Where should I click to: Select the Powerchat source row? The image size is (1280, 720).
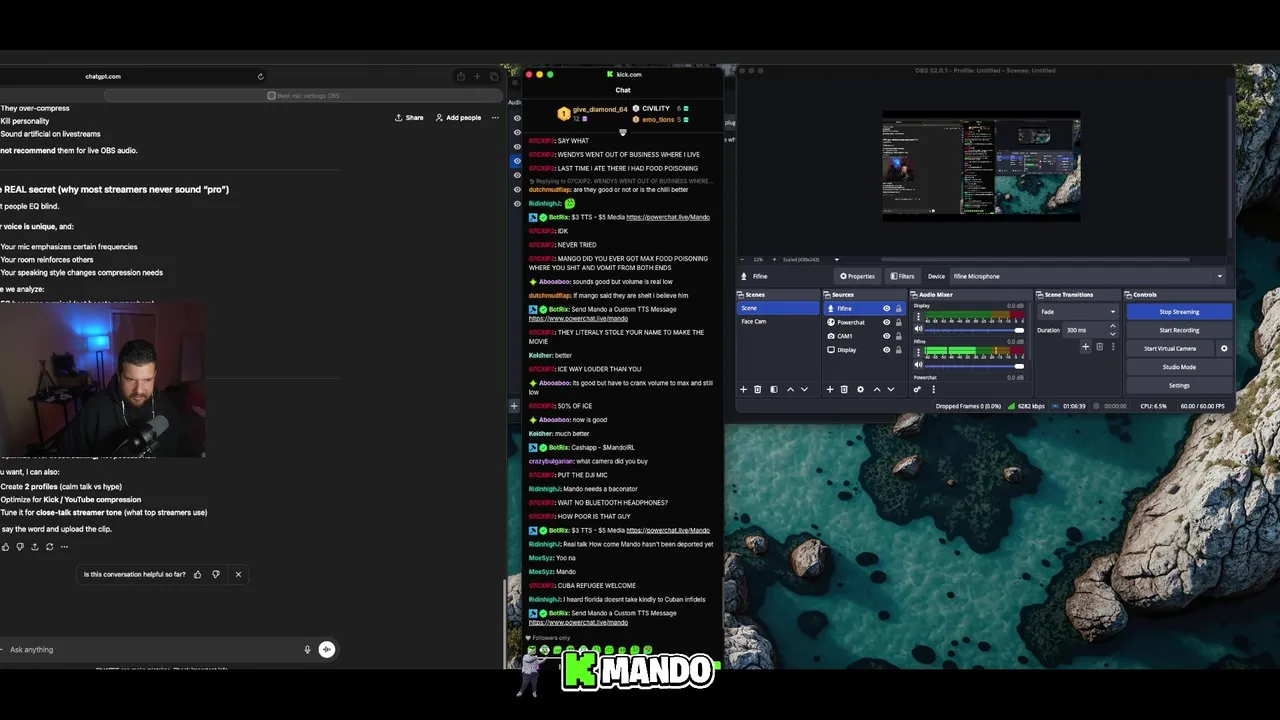point(865,322)
